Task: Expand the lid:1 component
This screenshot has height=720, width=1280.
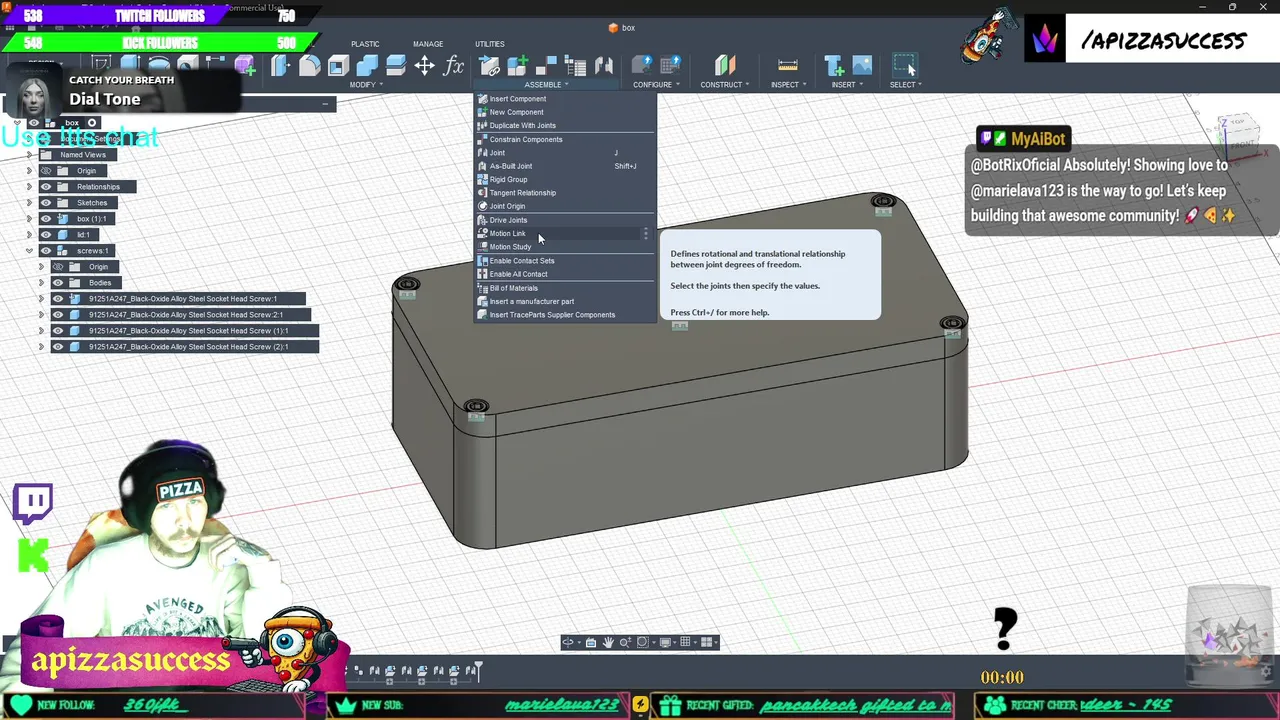Action: (29, 235)
